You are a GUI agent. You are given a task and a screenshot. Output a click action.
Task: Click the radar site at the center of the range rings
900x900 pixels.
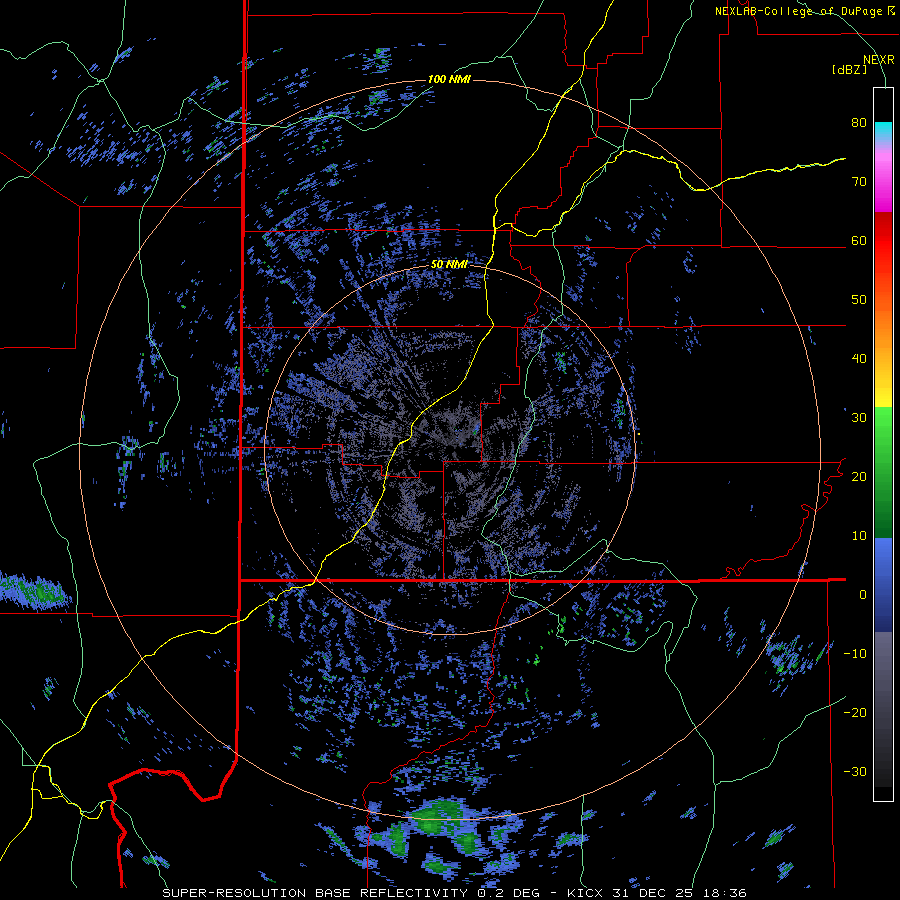[450, 449]
